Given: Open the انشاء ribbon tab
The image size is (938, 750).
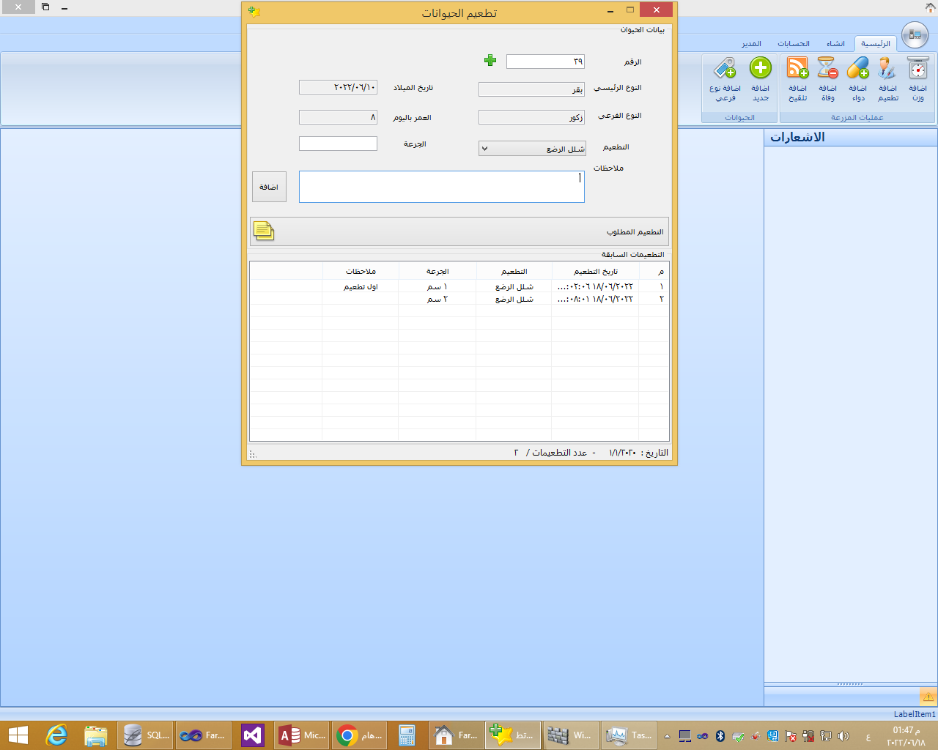Looking at the screenshot, I should (836, 45).
